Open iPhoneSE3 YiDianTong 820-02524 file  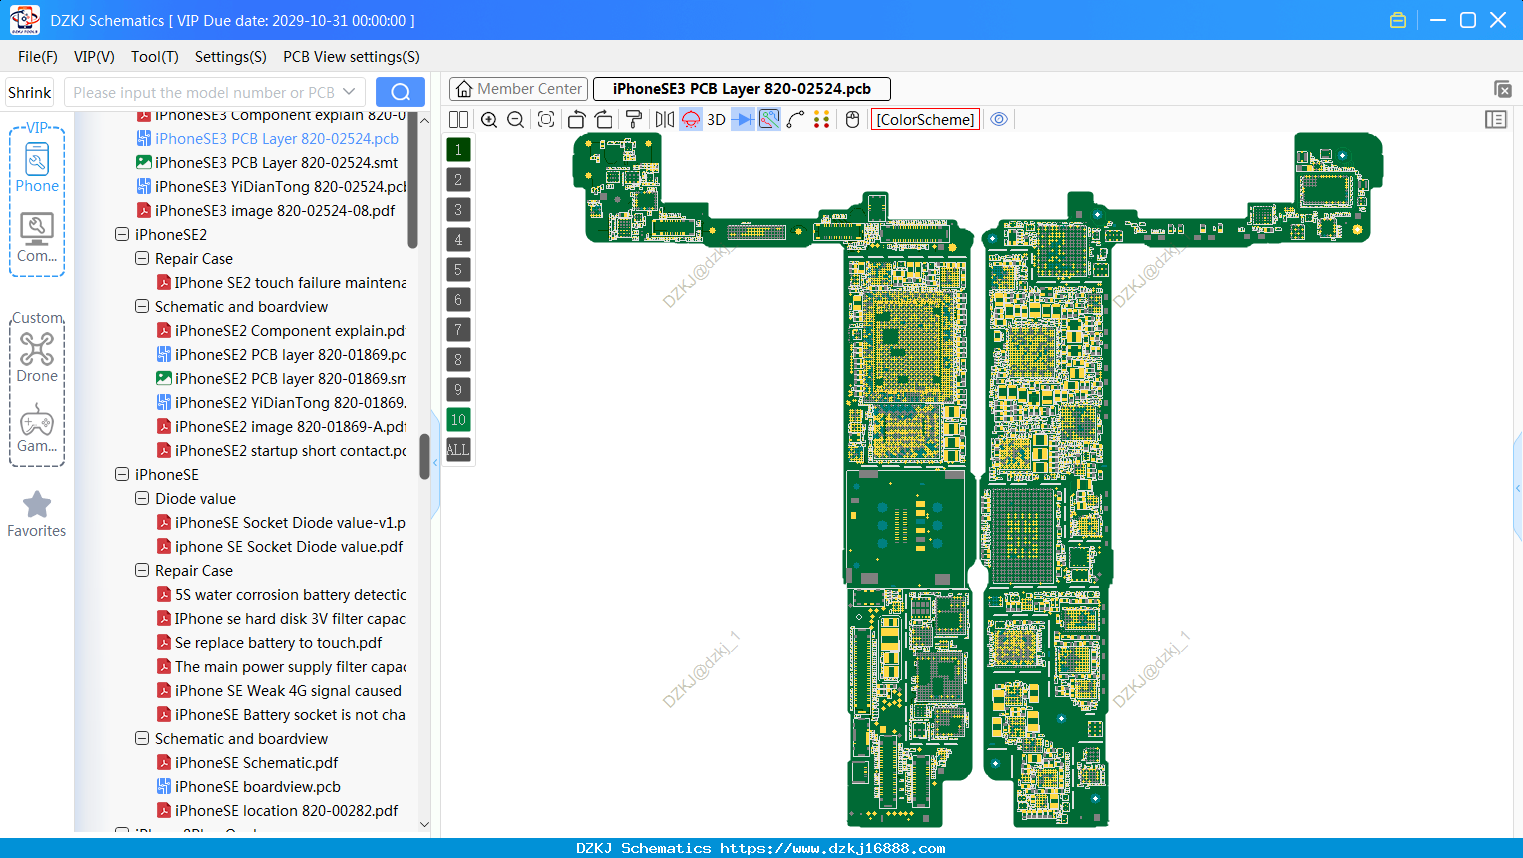click(271, 186)
